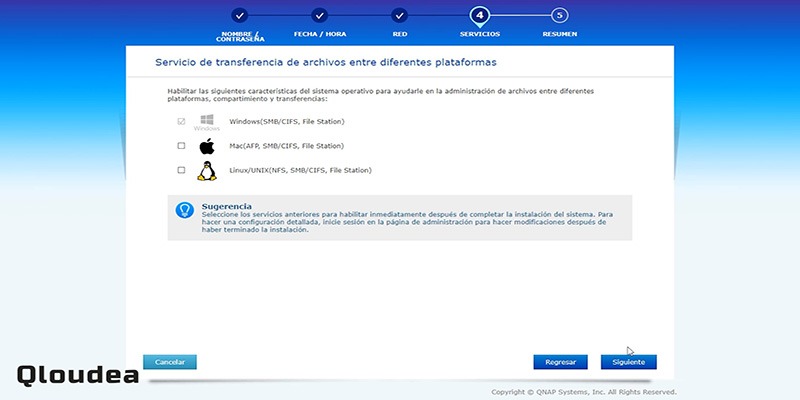The width and height of the screenshot is (800, 400).
Task: Click the Apple Mac logo icon
Action: click(207, 146)
